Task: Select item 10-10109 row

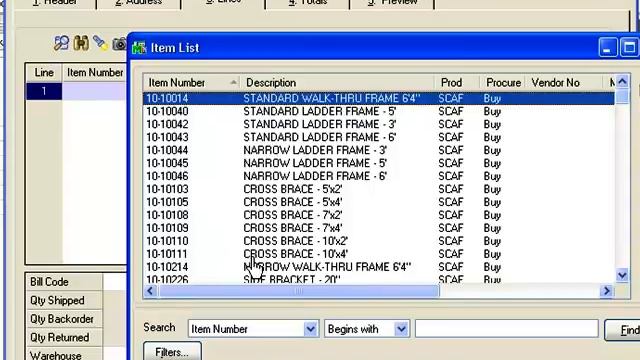Action: tap(379, 228)
